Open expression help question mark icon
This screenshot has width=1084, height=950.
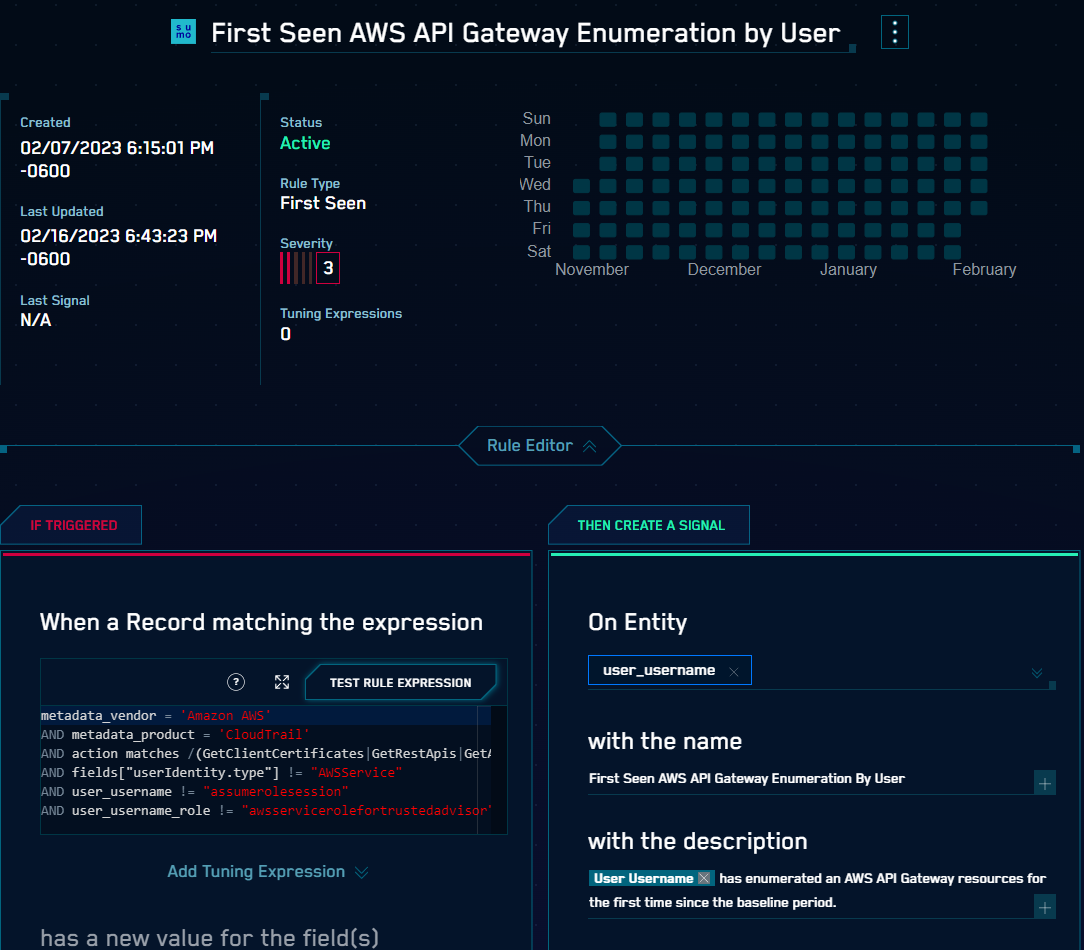point(236,682)
